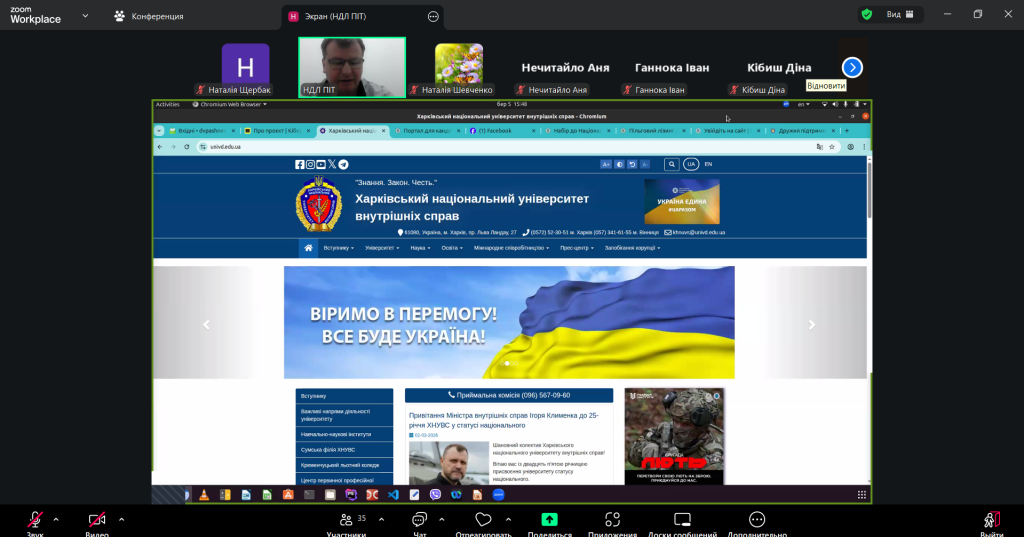1024x537 pixels.
Task: Open the Чат chat panel
Action: click(419, 520)
